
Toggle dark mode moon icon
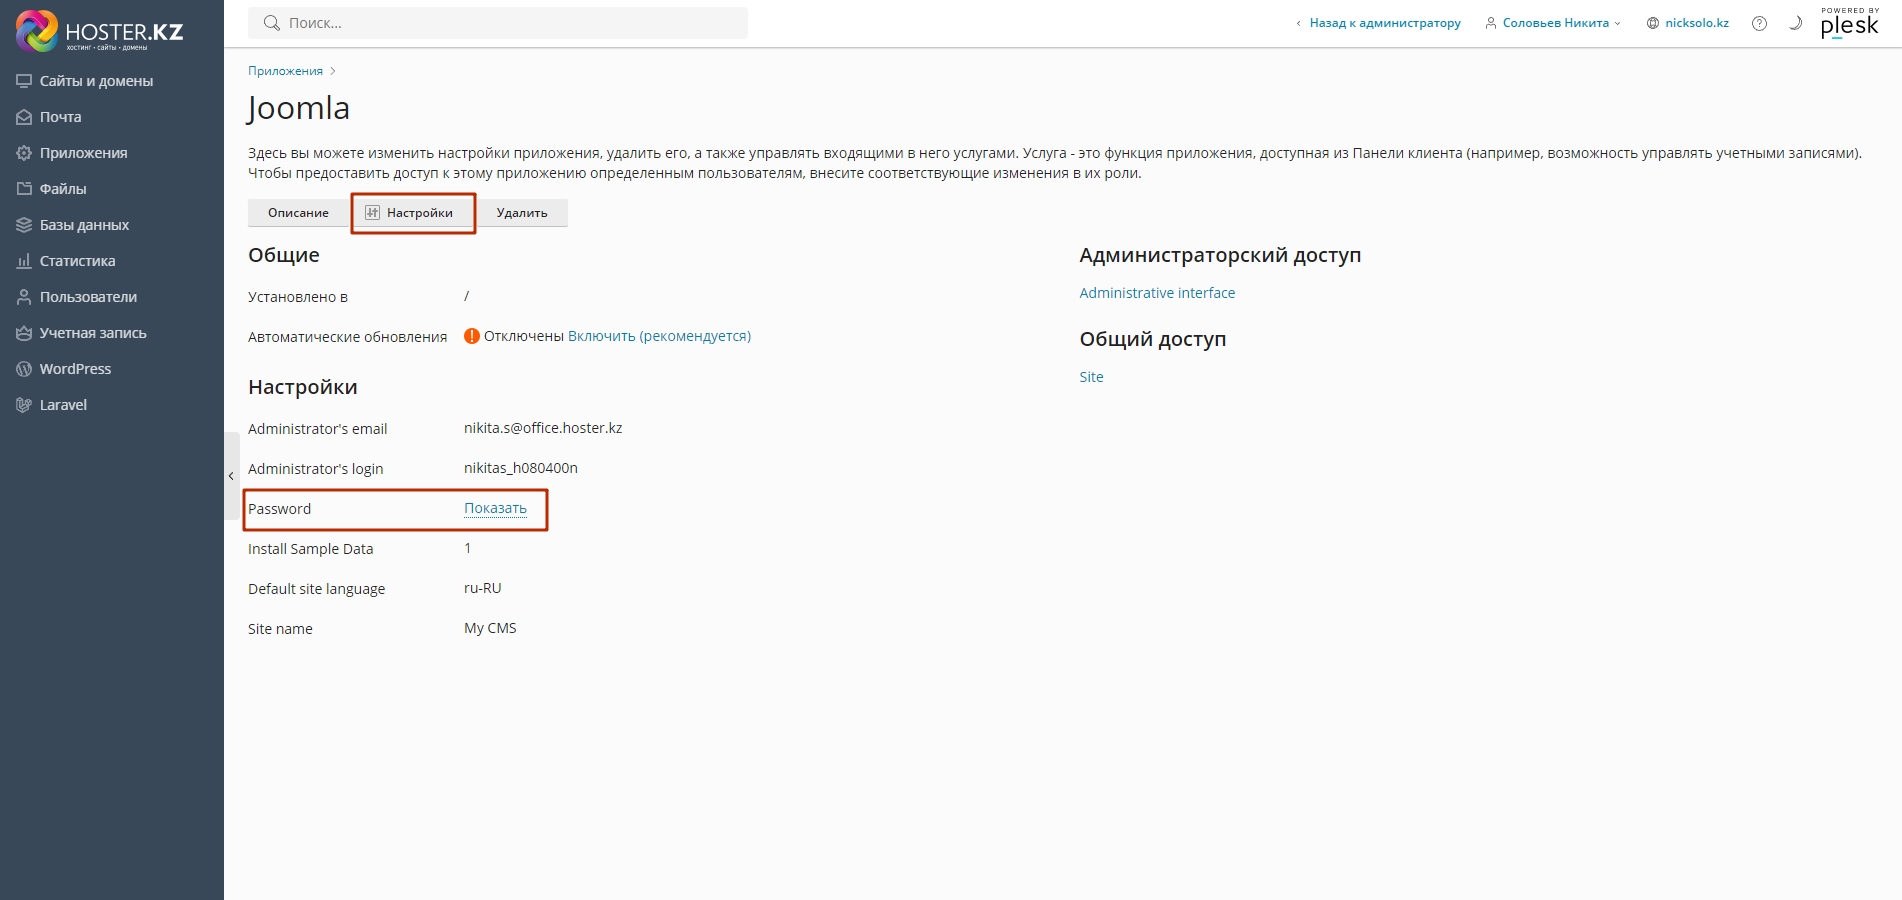pyautogui.click(x=1795, y=23)
